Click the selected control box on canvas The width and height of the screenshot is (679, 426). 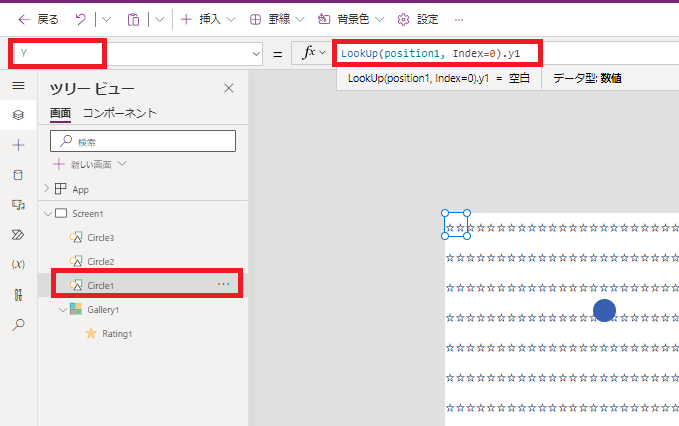(456, 225)
